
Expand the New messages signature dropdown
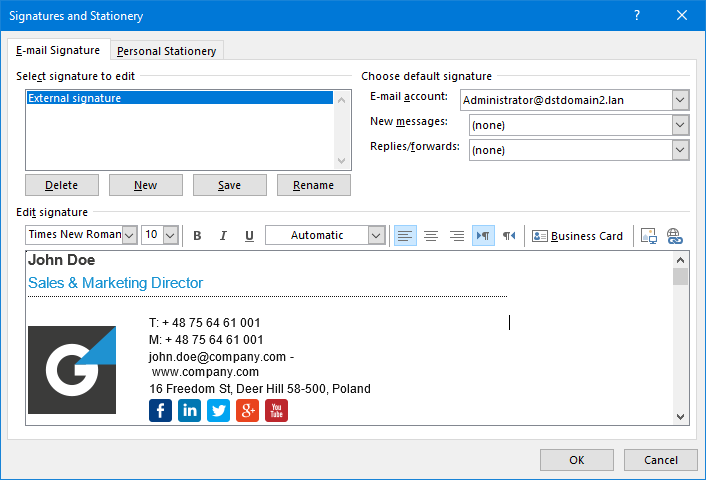[x=680, y=125]
